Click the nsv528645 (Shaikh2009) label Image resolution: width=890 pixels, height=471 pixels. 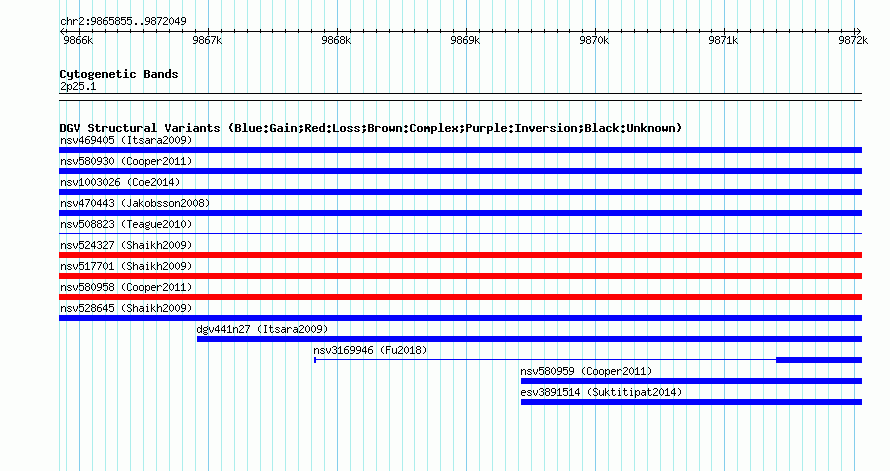[x=126, y=308]
